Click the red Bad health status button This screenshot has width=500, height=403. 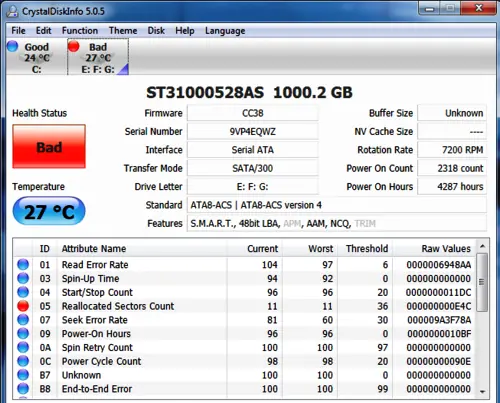pos(49,146)
